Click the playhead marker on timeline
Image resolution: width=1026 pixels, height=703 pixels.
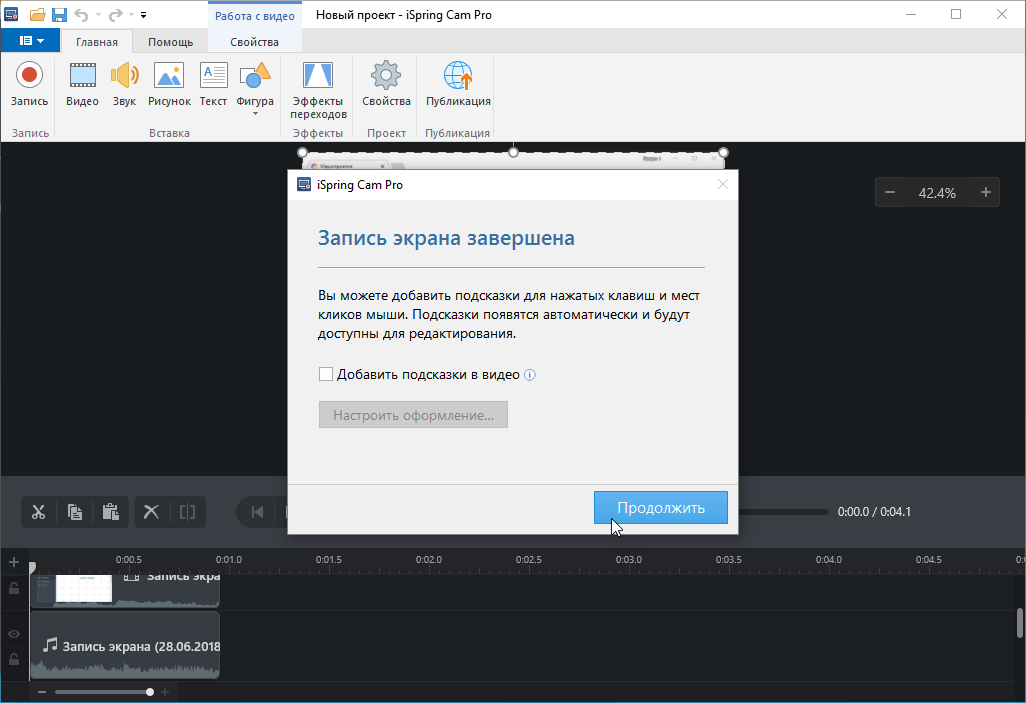tap(32, 568)
